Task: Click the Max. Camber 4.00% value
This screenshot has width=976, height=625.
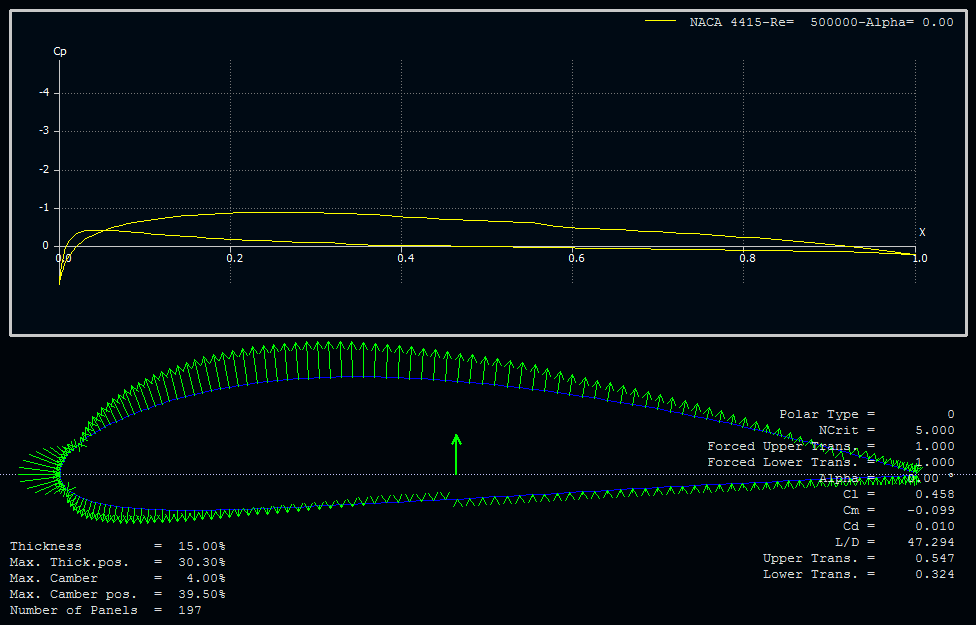Action: (x=205, y=578)
